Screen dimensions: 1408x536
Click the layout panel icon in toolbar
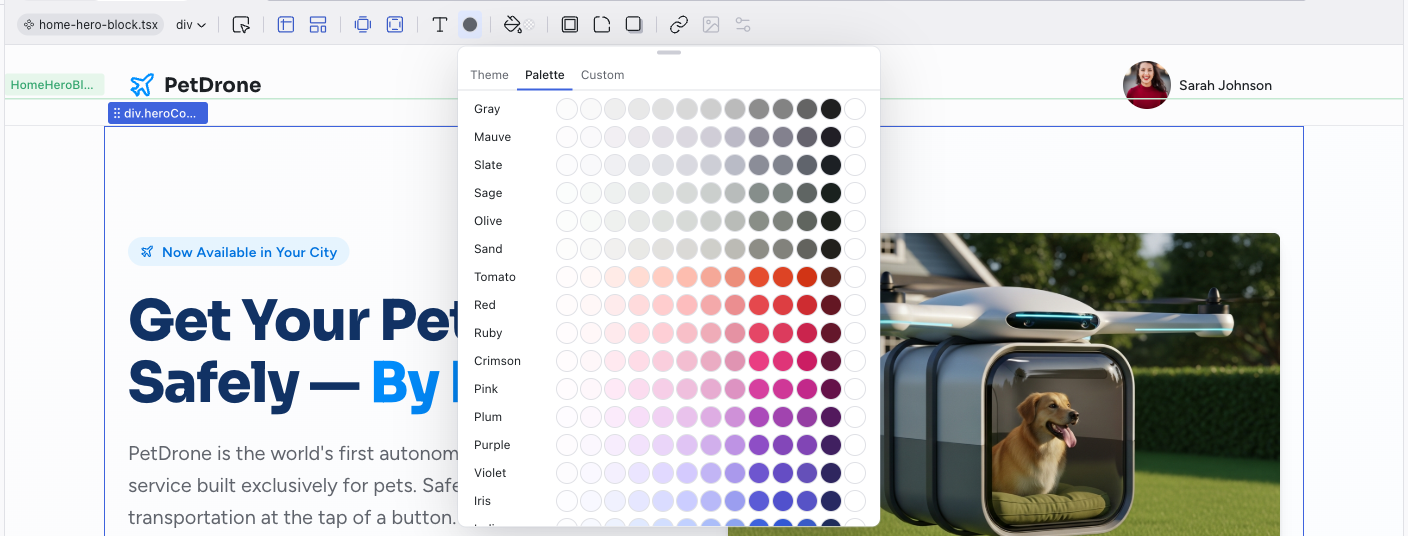(x=286, y=25)
